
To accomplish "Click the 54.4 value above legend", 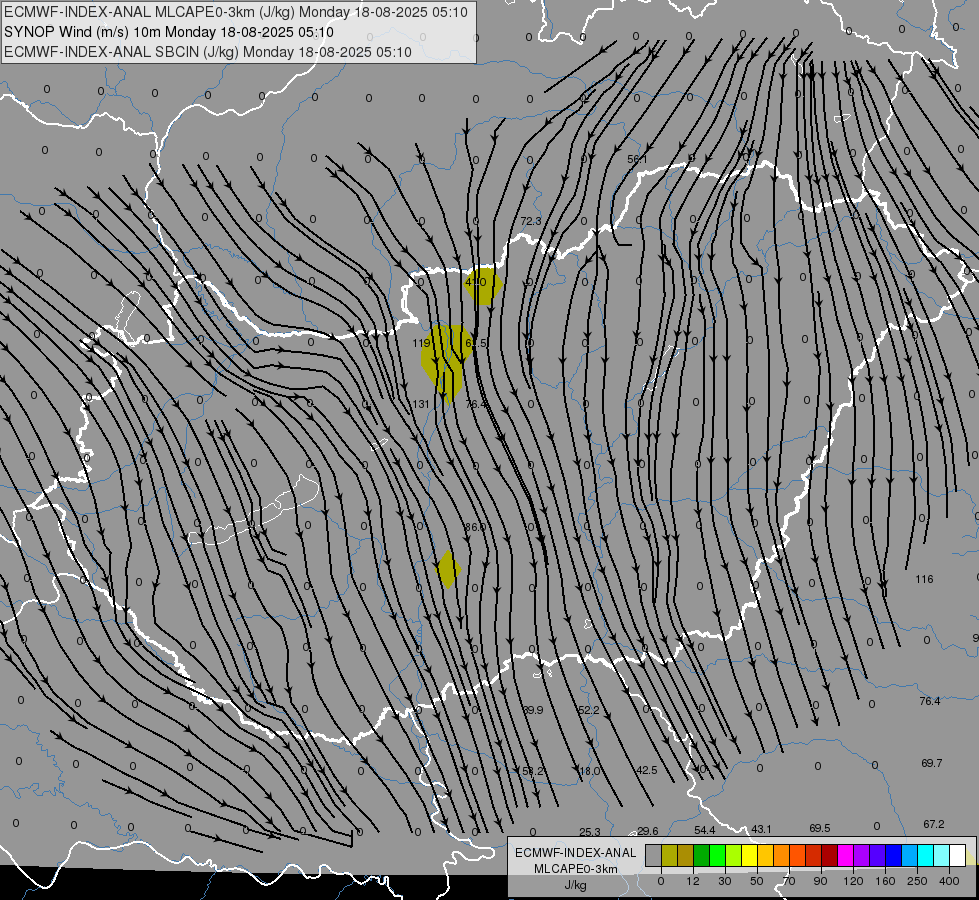I will (x=704, y=829).
